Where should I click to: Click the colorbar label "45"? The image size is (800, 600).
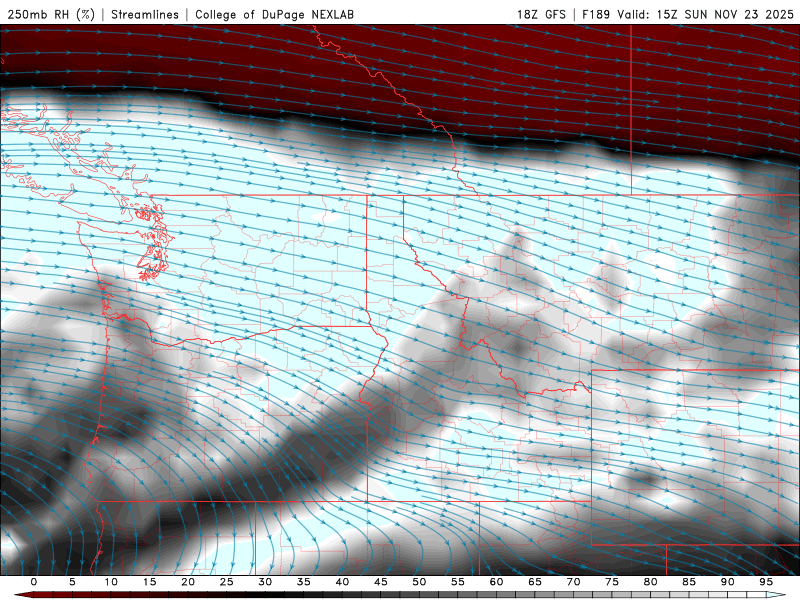pos(381,582)
